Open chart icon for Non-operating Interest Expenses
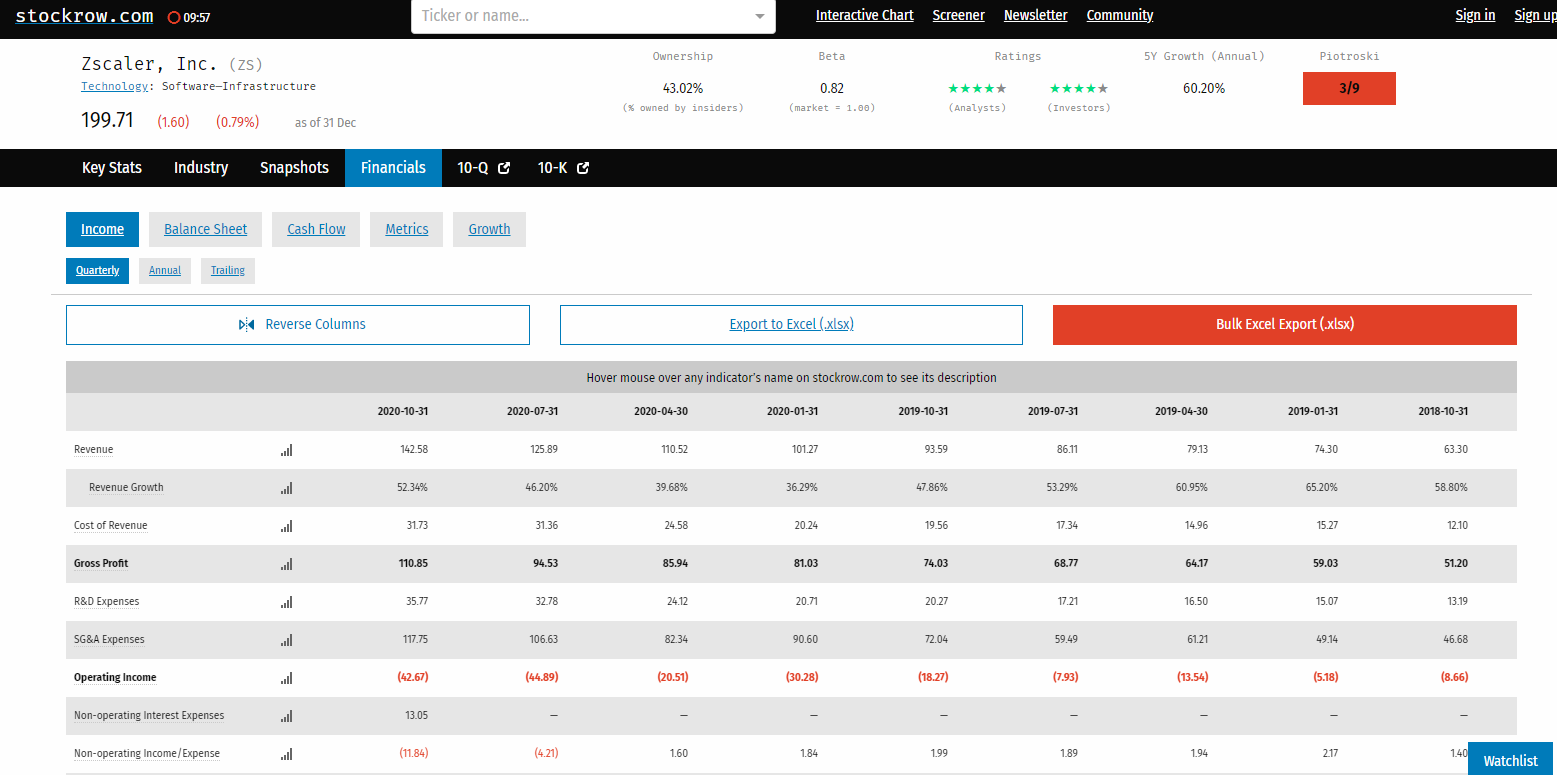Viewport: 1557px width, 775px height. (x=287, y=716)
